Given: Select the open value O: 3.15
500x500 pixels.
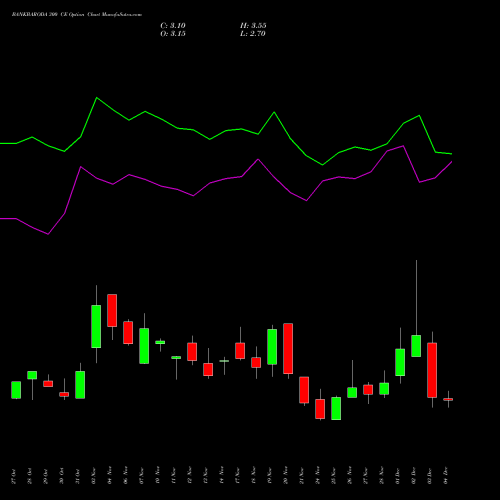Looking at the screenshot, I should [x=173, y=34].
